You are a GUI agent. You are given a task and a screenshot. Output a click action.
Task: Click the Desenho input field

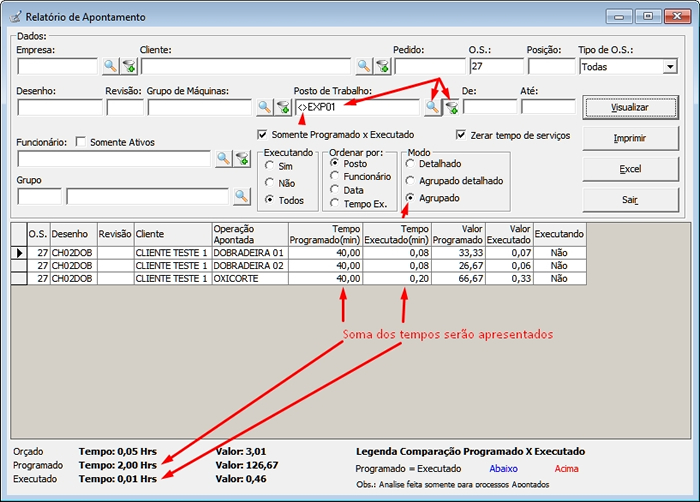(x=60, y=108)
